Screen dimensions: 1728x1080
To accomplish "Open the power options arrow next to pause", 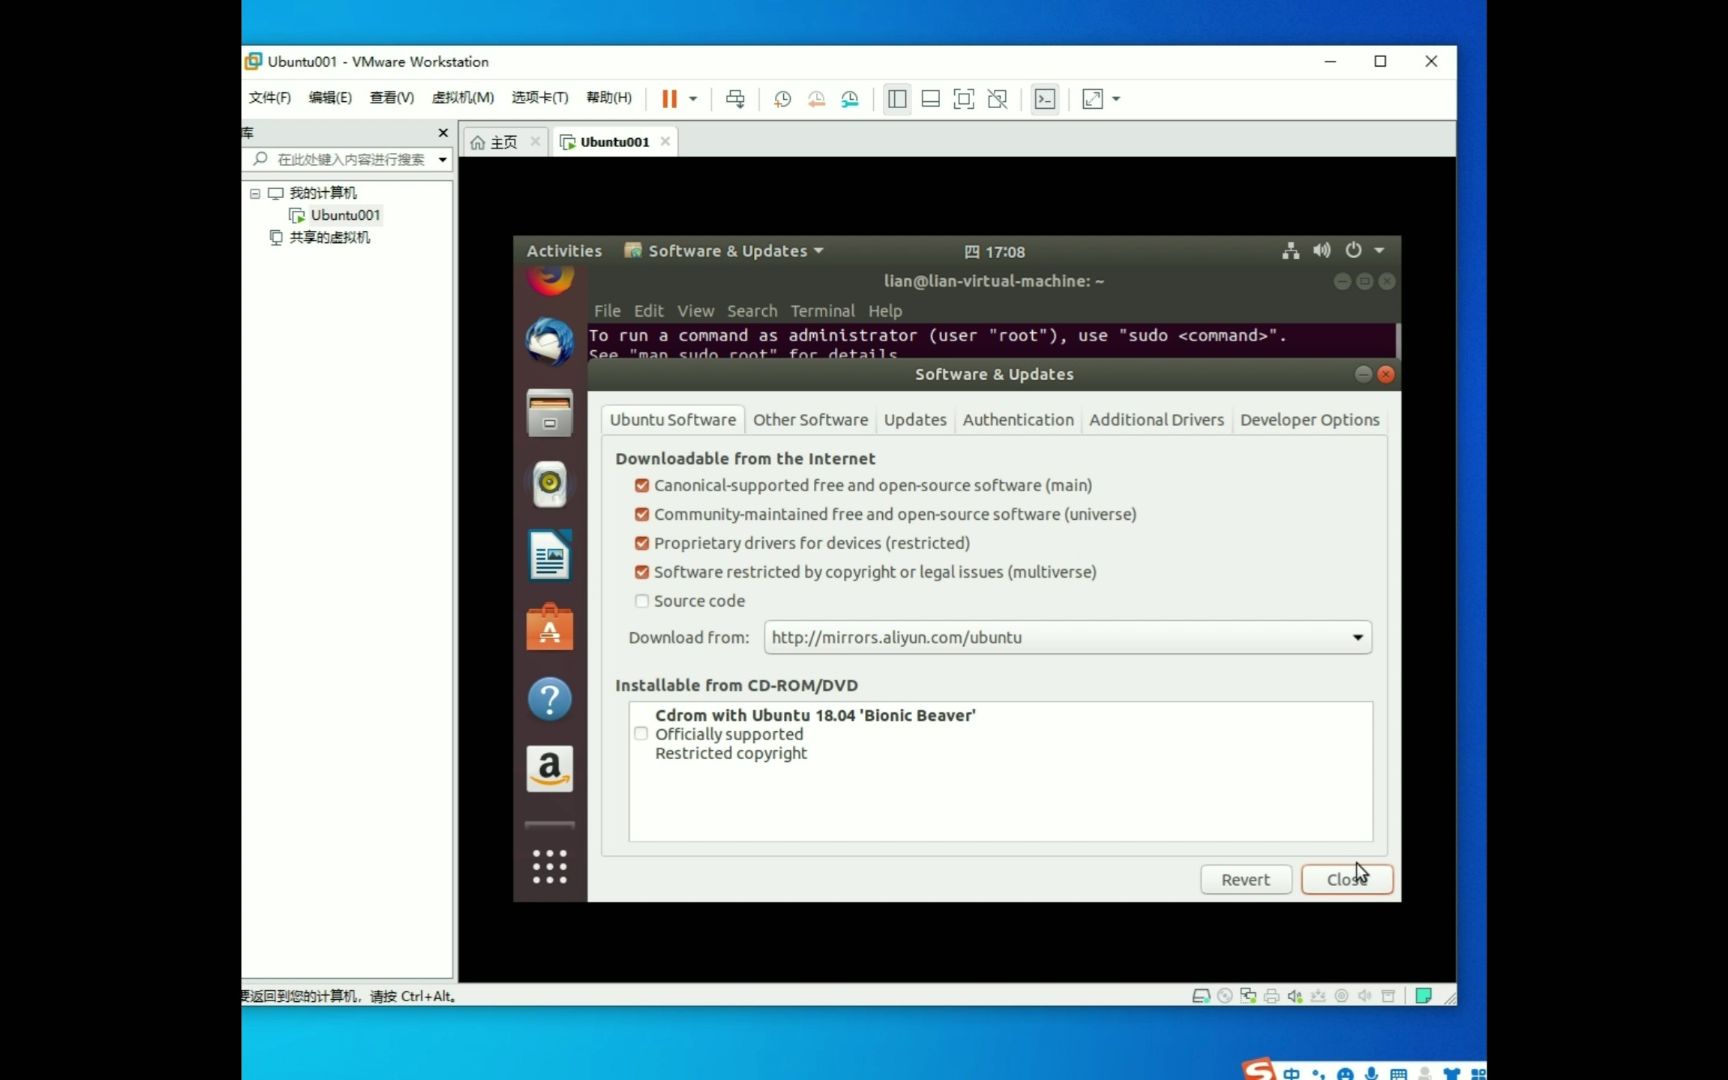I will click(x=693, y=99).
